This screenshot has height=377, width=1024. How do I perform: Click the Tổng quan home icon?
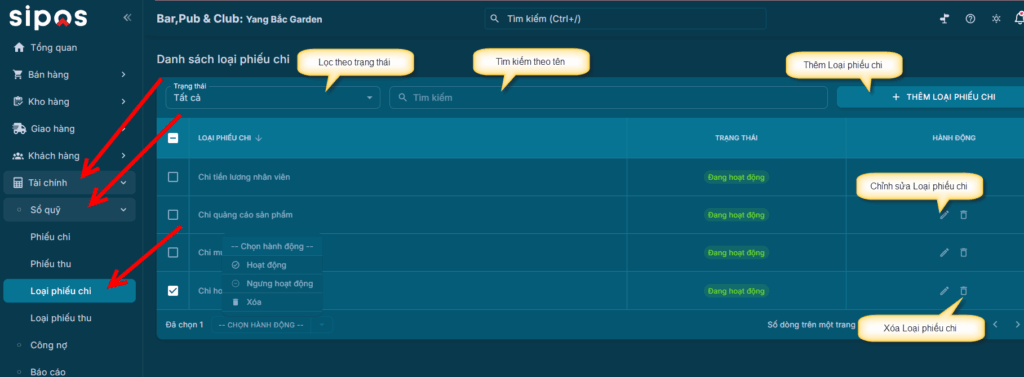point(19,48)
